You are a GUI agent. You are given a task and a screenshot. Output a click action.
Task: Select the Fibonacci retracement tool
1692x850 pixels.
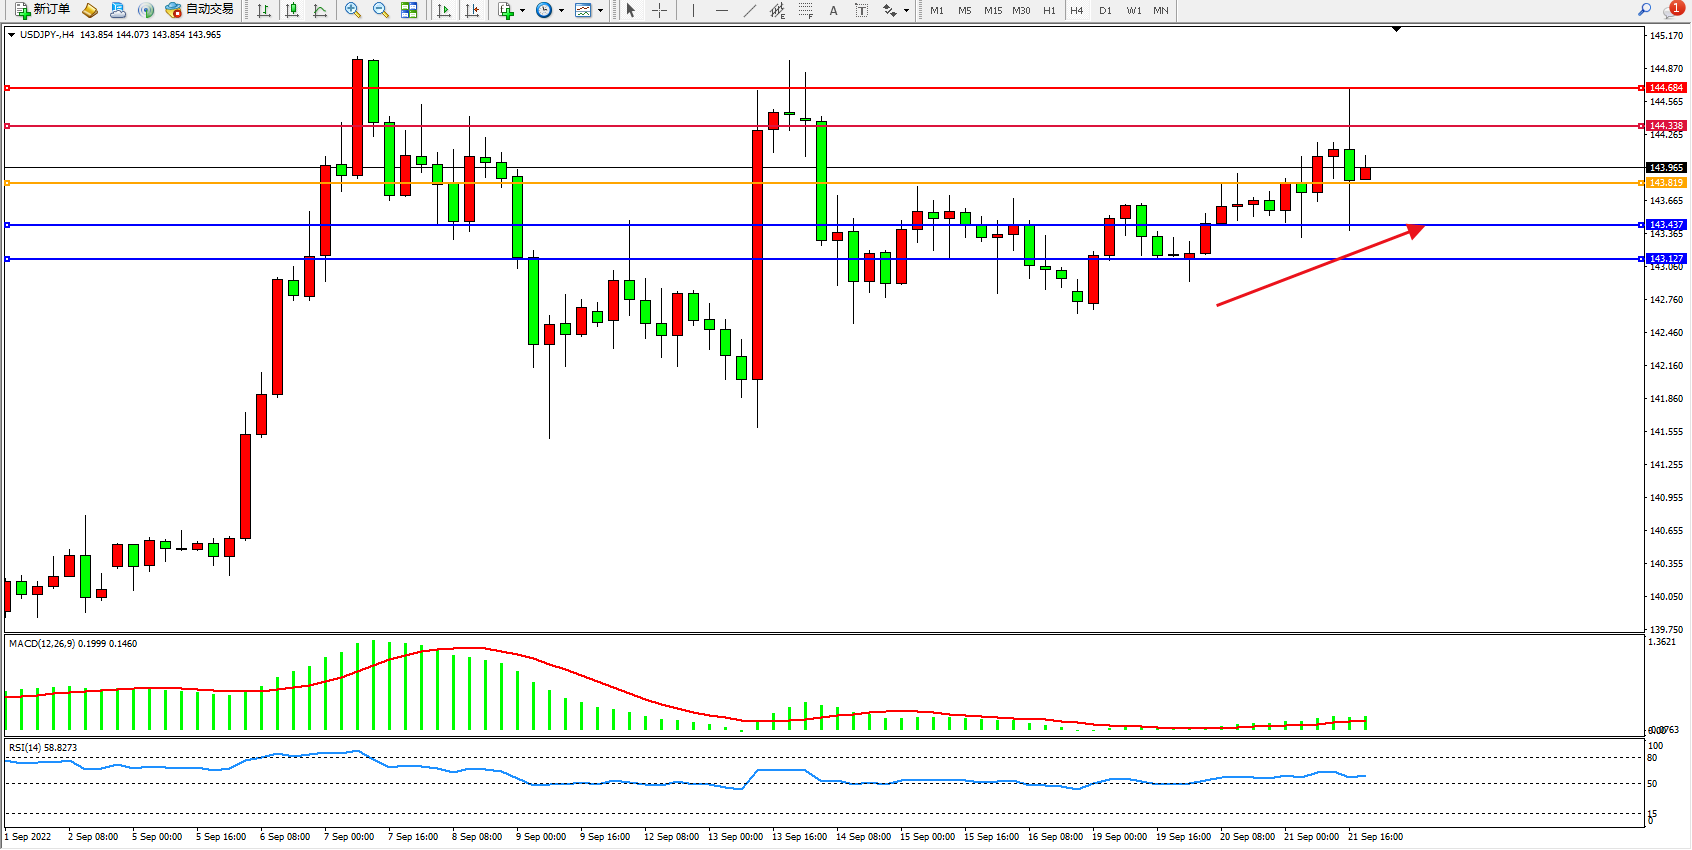tap(805, 10)
